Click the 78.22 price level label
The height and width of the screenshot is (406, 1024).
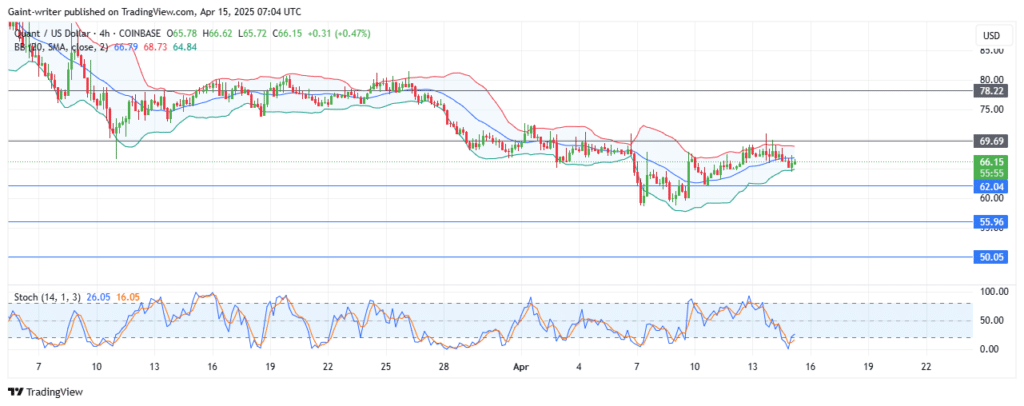pos(991,91)
